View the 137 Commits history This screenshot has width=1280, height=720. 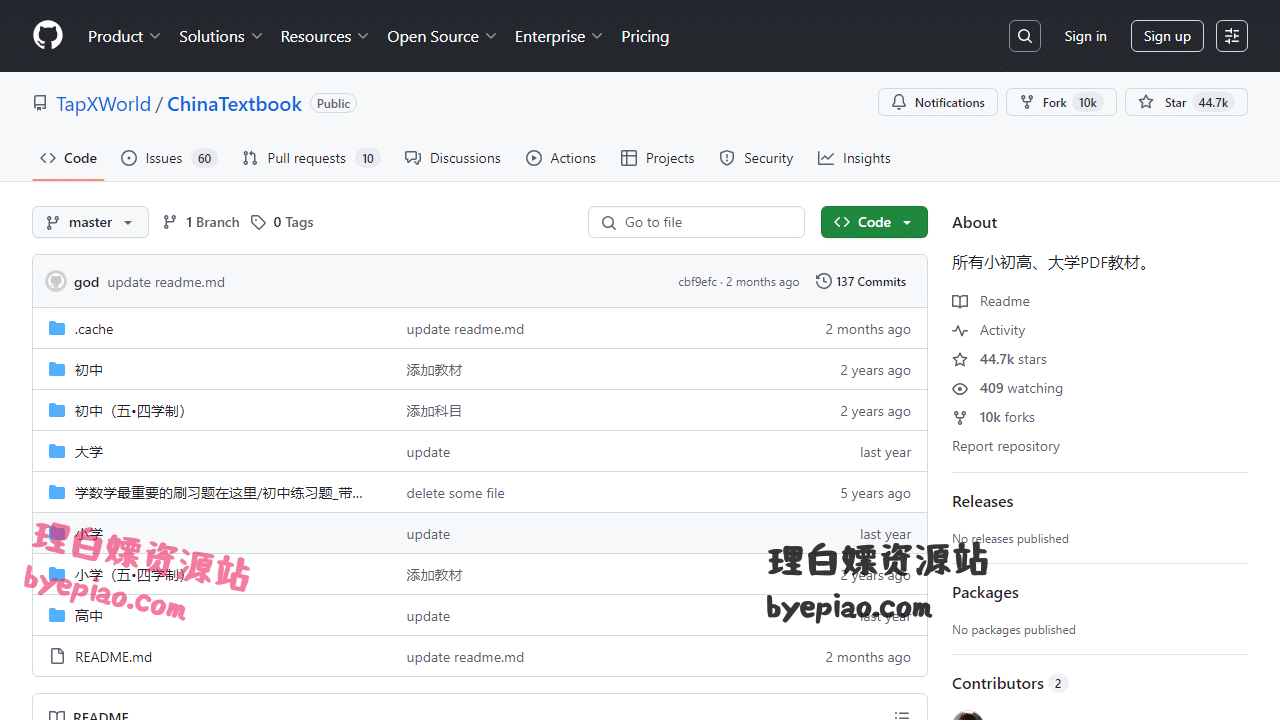(x=861, y=282)
